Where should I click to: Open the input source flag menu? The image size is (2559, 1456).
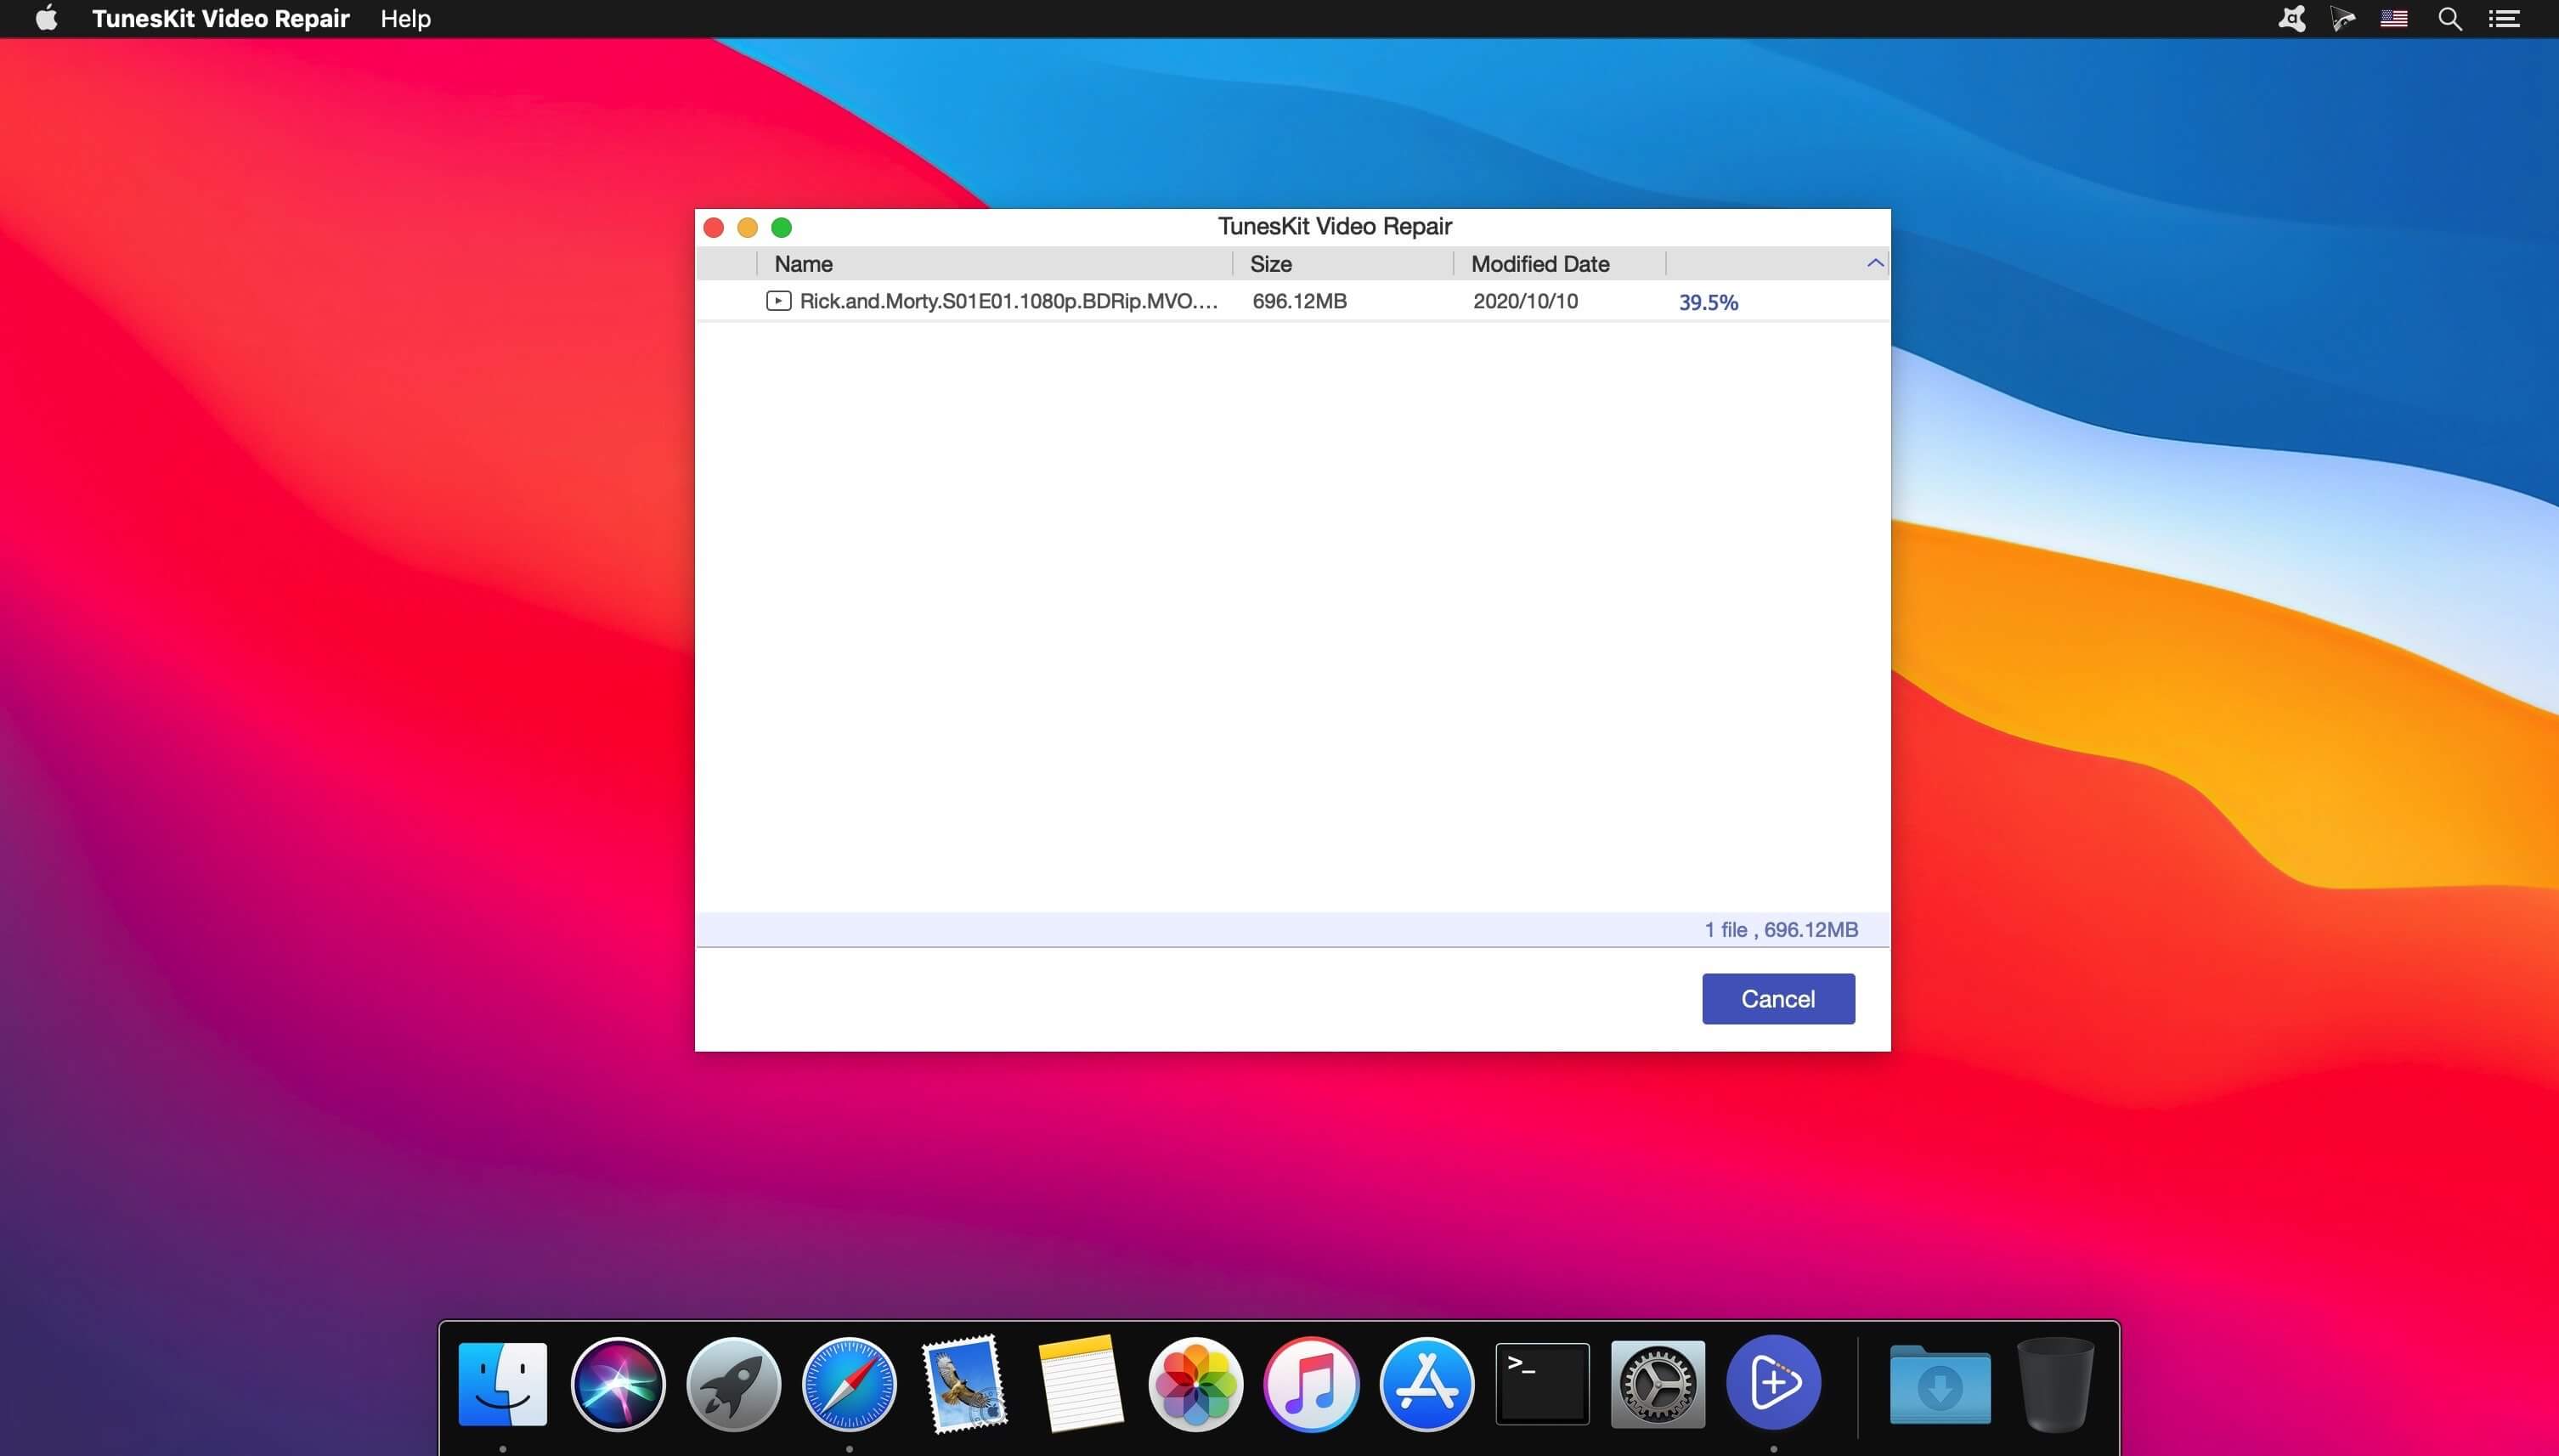[2393, 19]
